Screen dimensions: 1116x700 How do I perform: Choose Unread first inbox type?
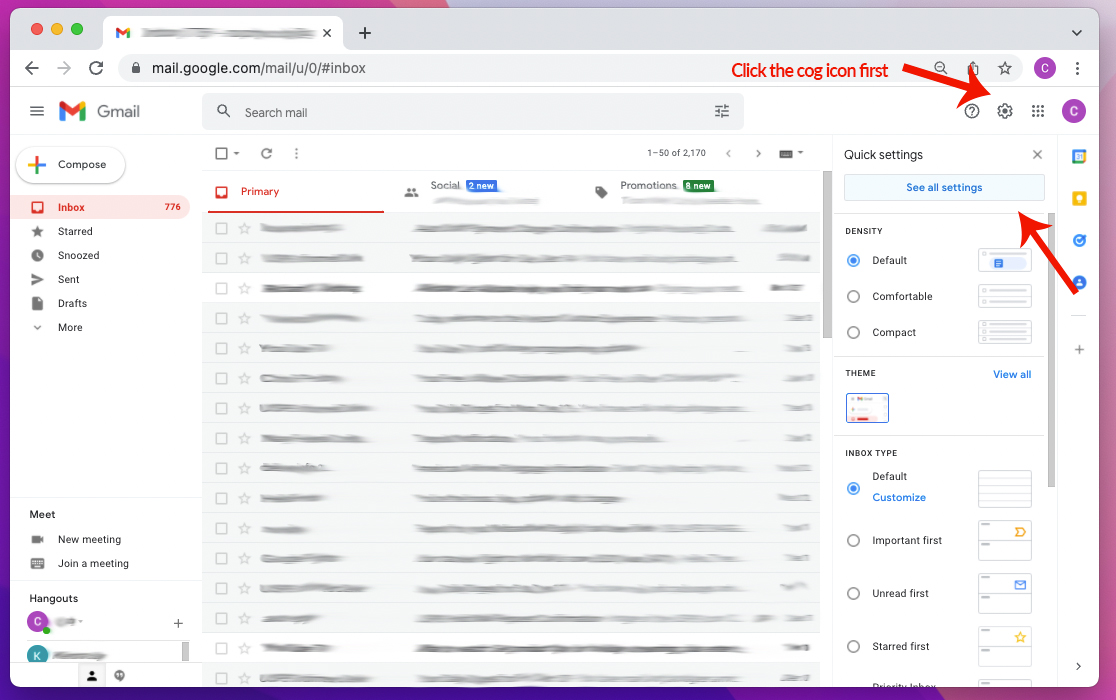[x=853, y=593]
